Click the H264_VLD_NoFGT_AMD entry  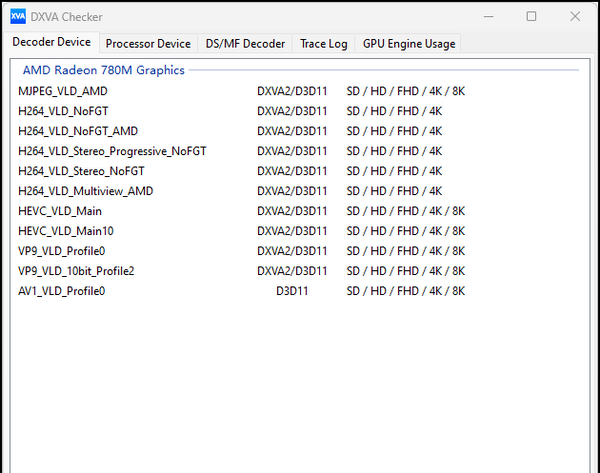point(78,131)
